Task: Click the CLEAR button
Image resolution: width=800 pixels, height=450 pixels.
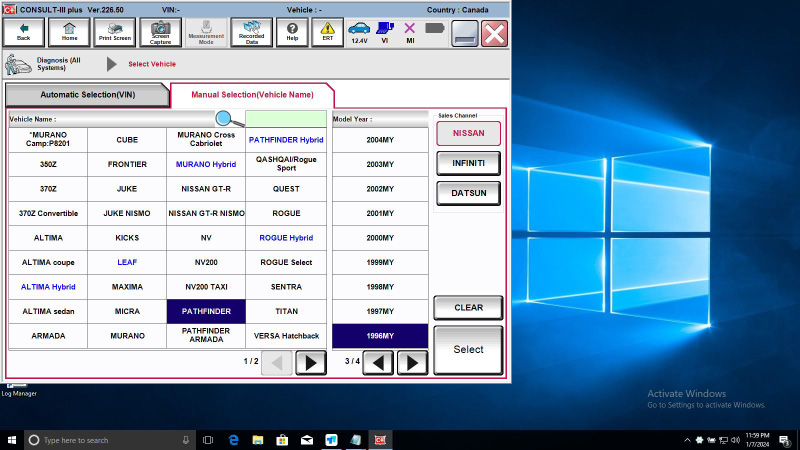Action: (x=468, y=308)
